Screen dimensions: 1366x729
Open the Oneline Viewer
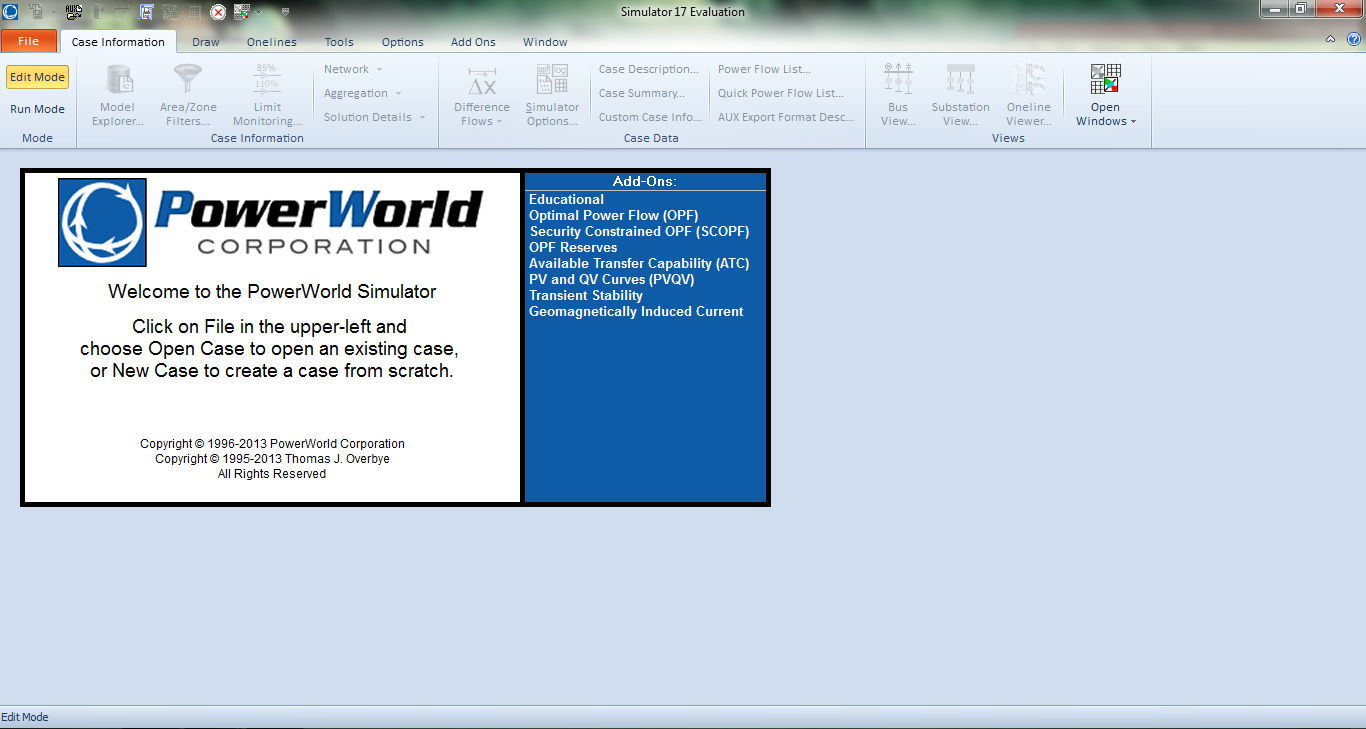(x=1029, y=94)
